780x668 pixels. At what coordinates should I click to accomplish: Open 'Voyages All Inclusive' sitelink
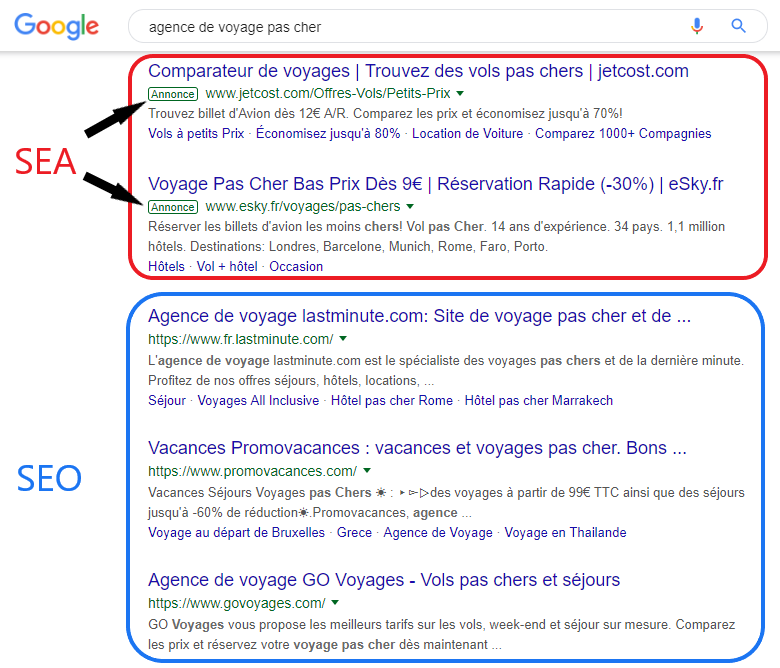[258, 401]
